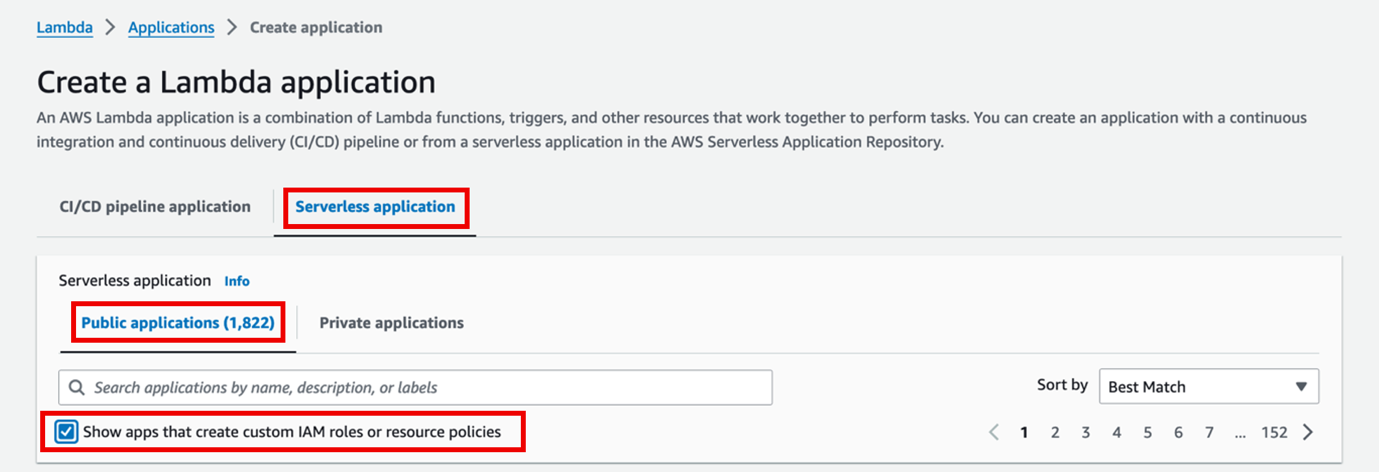Screen dimensions: 1379x472
Task: Click the previous page arrow in pagination
Action: (994, 433)
